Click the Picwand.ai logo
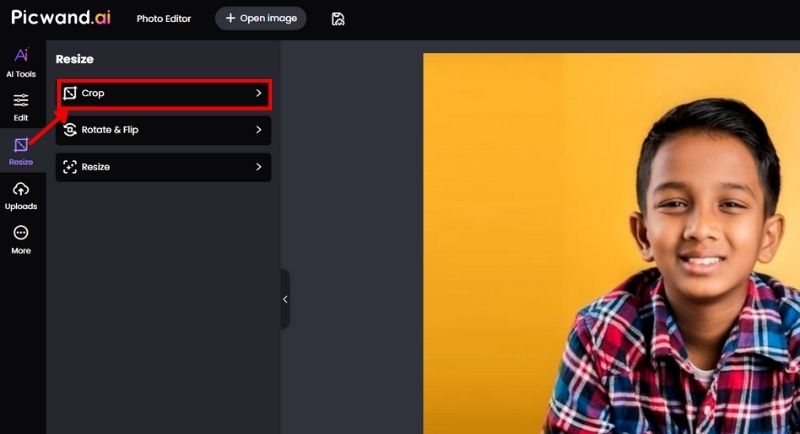This screenshot has width=800, height=434. coord(60,17)
